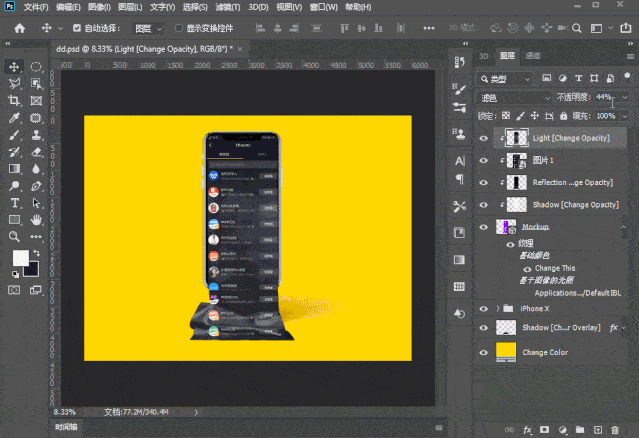Create a new layer with plus icon

coord(597,430)
